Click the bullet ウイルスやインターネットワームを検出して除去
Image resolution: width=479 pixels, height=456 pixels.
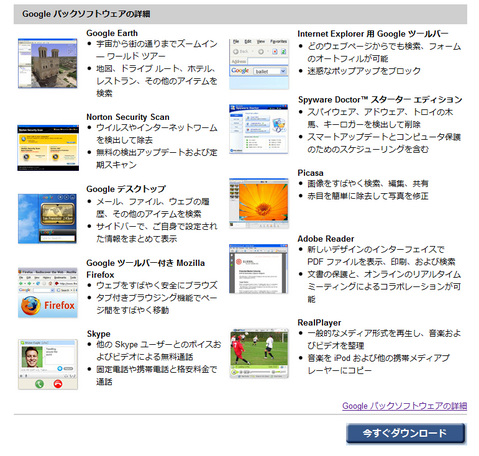pos(157,134)
